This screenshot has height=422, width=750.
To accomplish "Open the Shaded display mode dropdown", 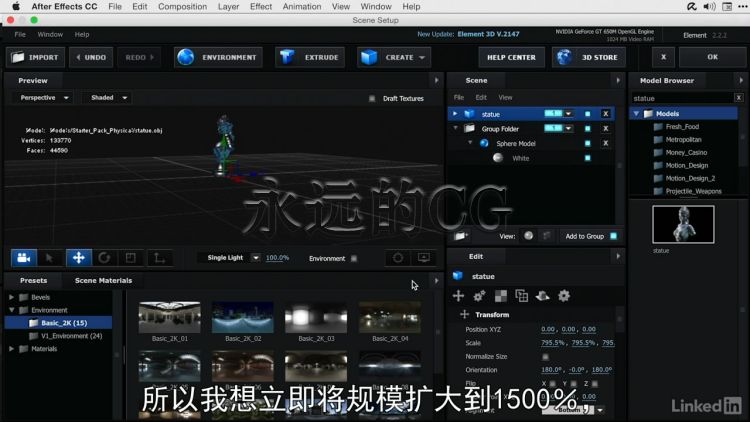I will click(x=108, y=98).
